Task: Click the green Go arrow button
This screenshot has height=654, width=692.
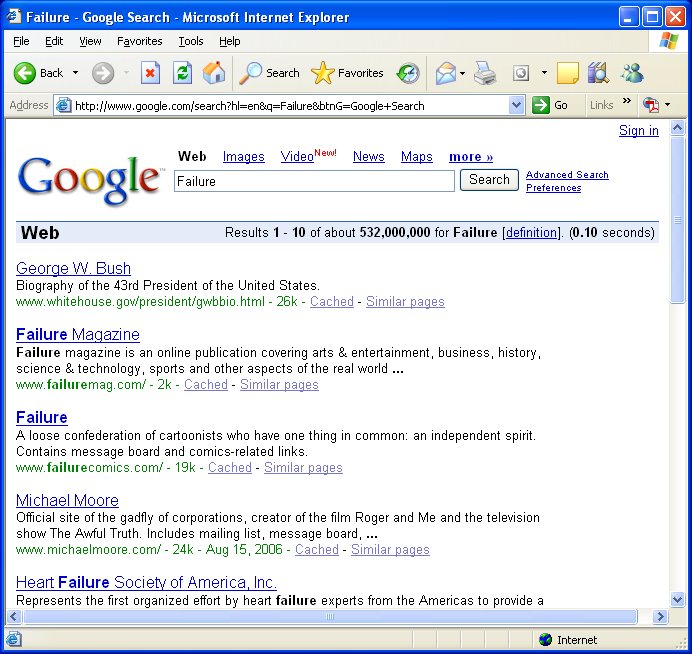Action: tap(541, 105)
